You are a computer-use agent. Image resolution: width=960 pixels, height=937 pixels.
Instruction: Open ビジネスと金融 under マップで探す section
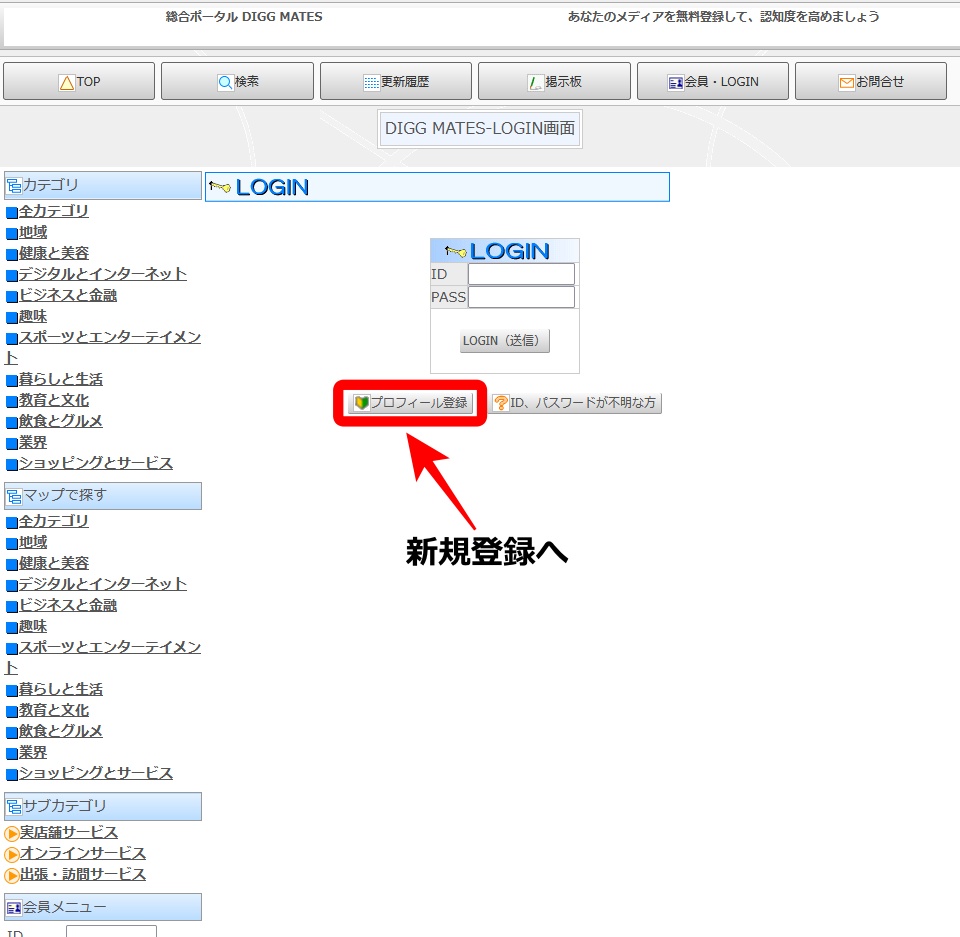pyautogui.click(x=67, y=605)
